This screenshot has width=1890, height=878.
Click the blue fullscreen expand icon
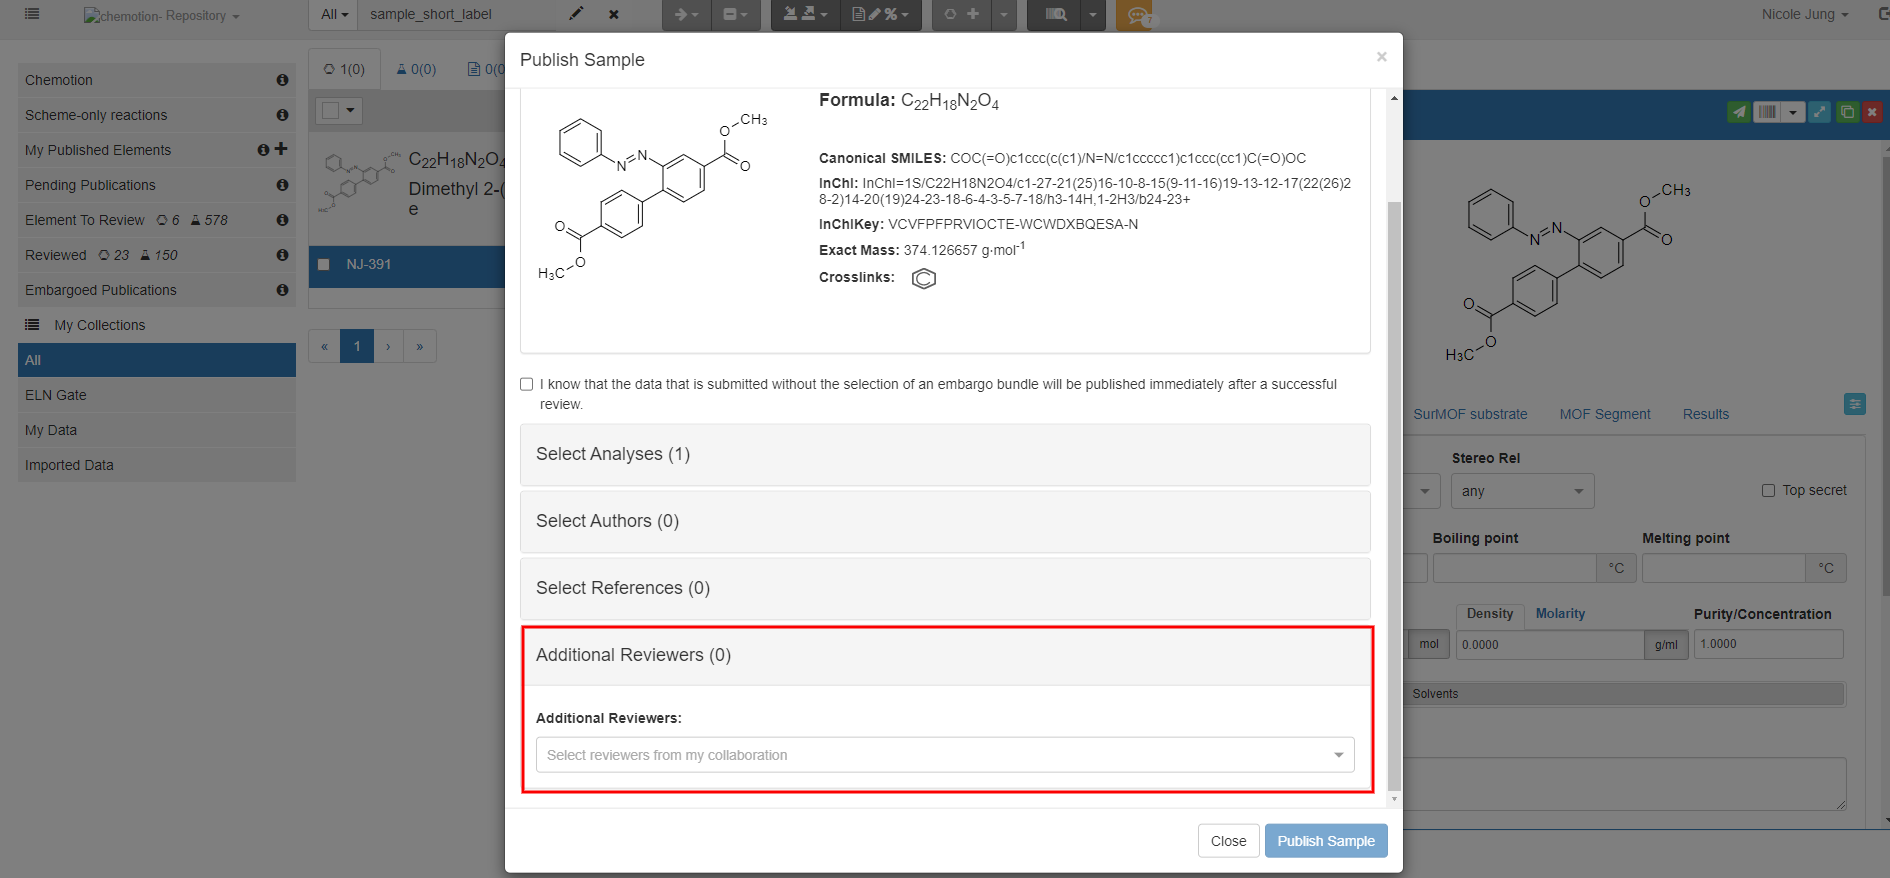click(1820, 112)
